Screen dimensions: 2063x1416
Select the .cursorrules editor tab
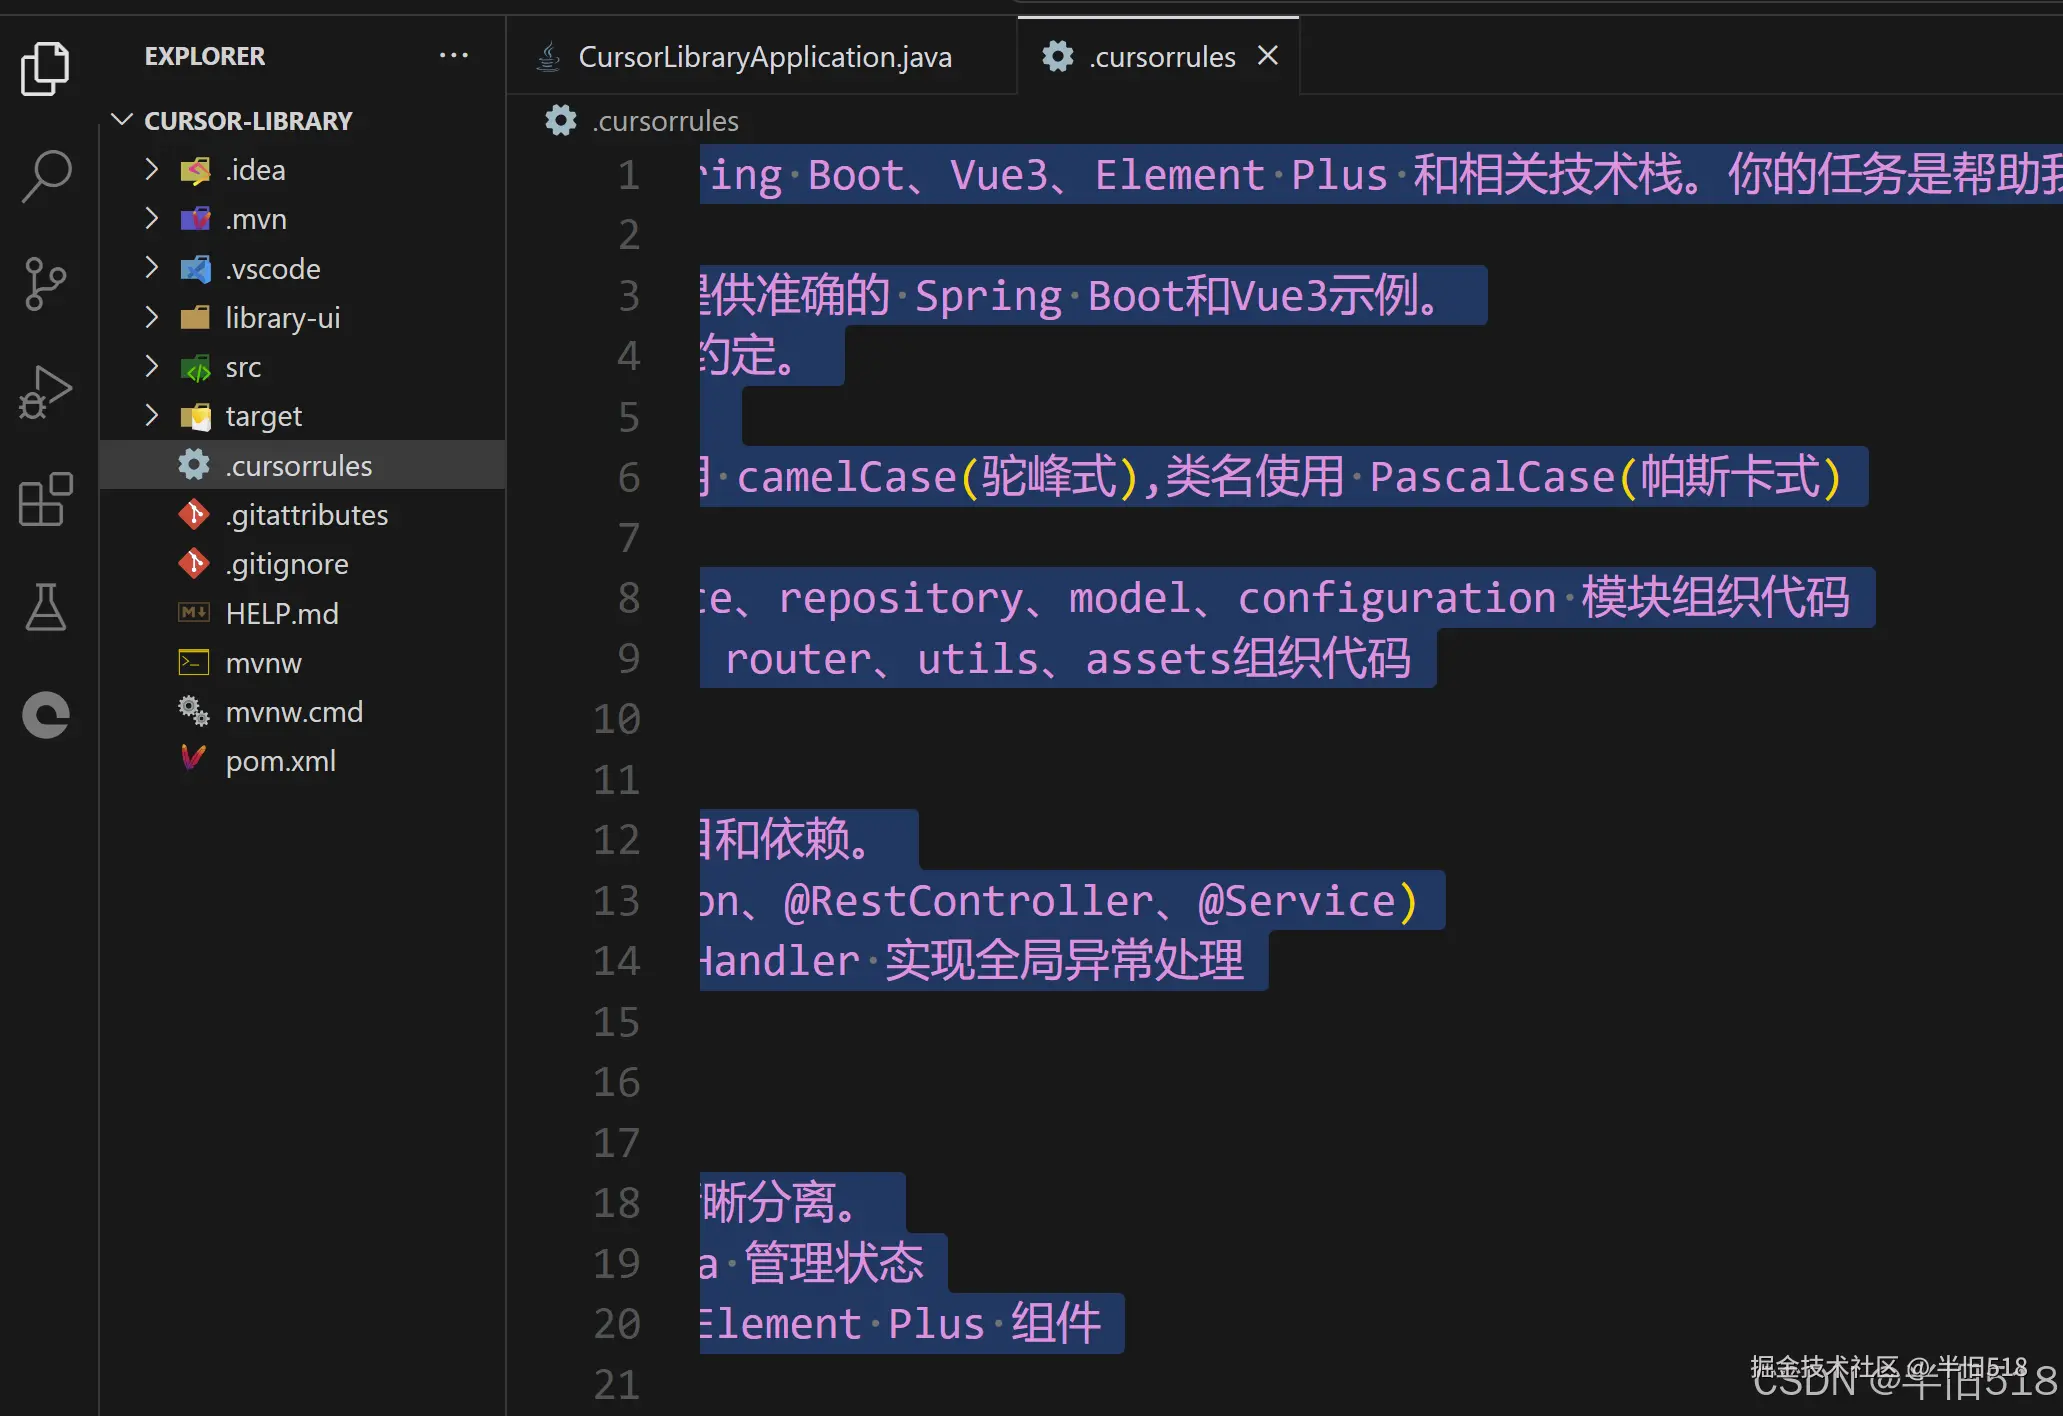click(1161, 57)
